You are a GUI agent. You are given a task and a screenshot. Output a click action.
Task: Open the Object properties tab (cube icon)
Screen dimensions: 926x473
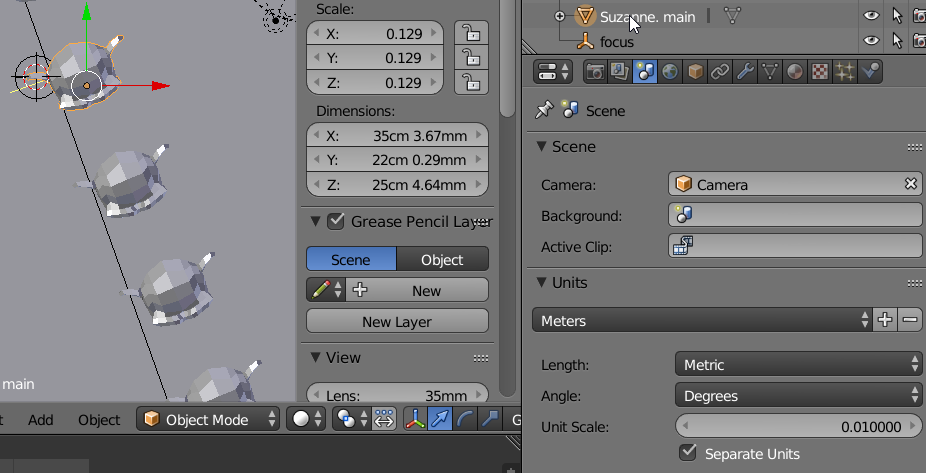coord(694,72)
